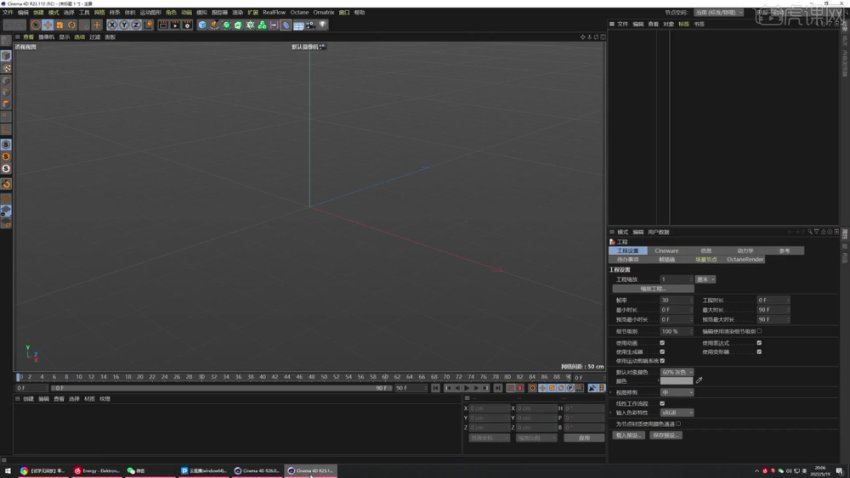Open the view clipping dropdown
This screenshot has height=478, width=850.
(677, 392)
